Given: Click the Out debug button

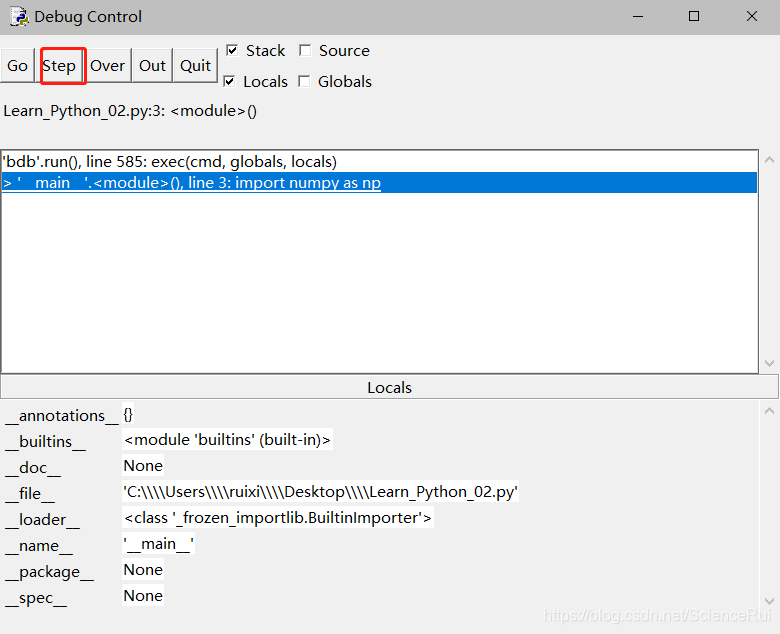Looking at the screenshot, I should tap(152, 66).
